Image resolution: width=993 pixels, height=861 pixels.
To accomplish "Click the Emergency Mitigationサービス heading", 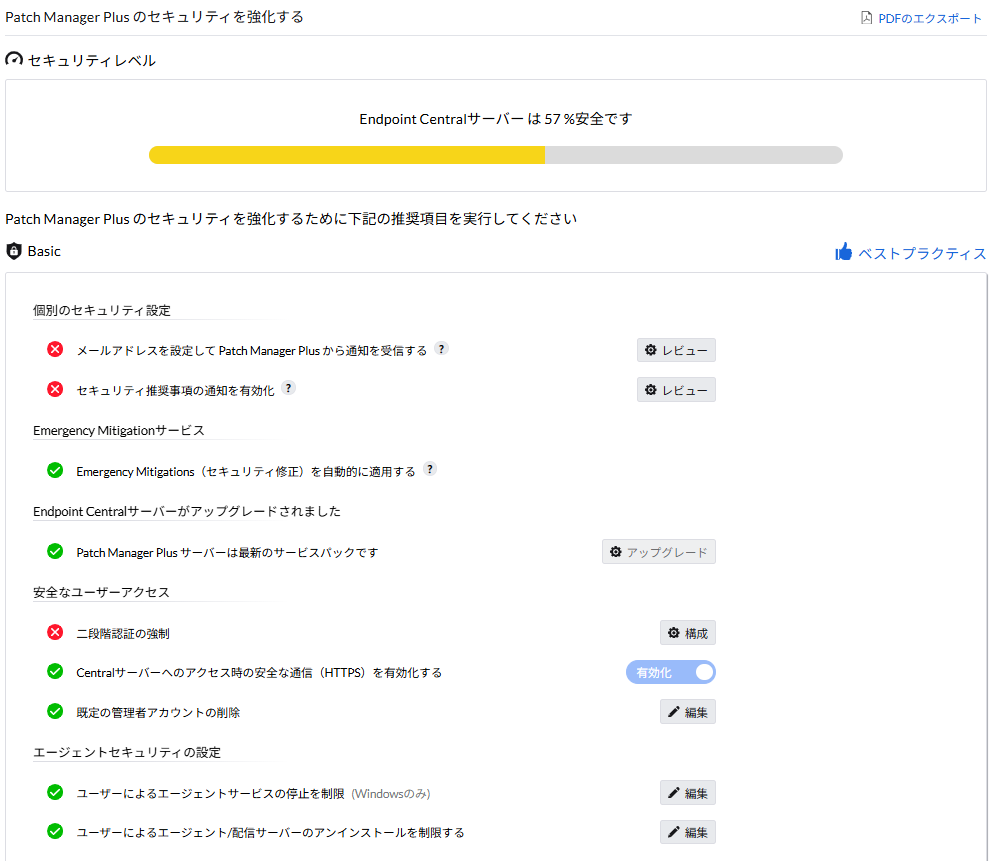I will (119, 430).
